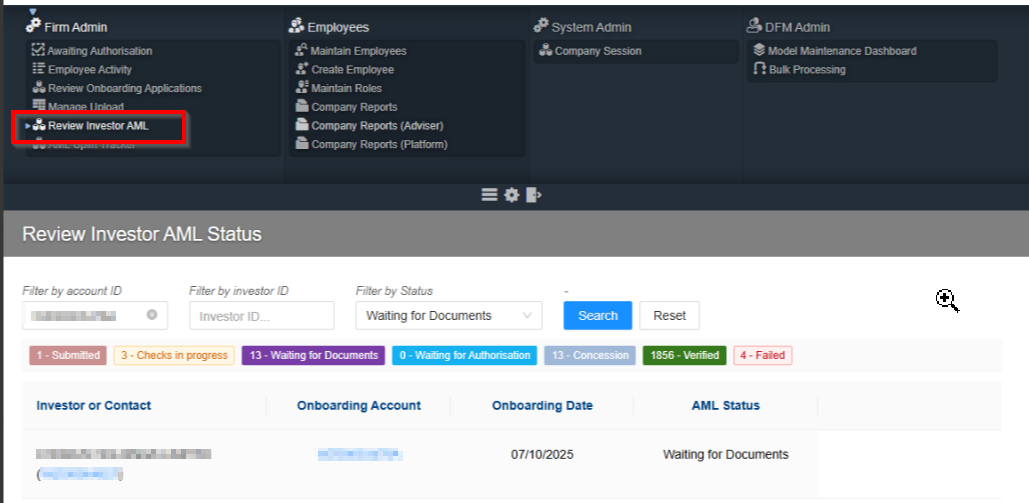Filter by 4 - Failed badge
The width and height of the screenshot is (1029, 503).
763,355
